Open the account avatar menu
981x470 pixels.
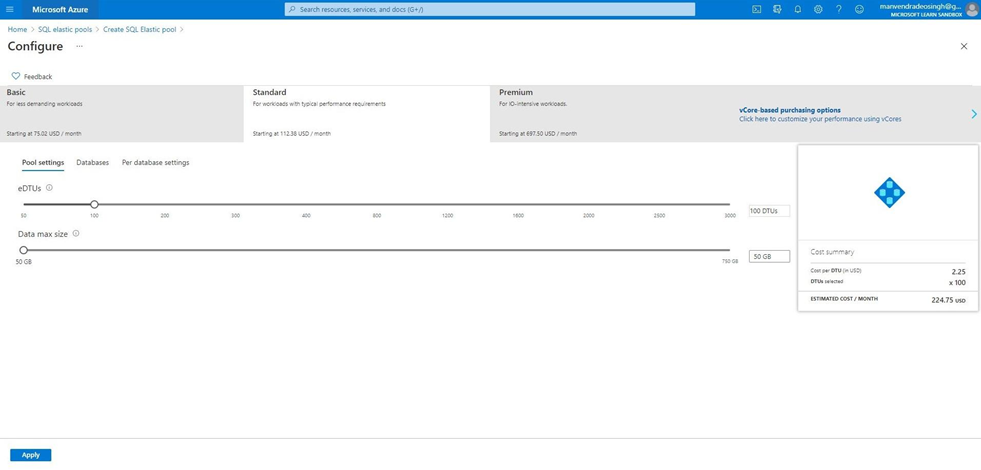pyautogui.click(x=972, y=9)
